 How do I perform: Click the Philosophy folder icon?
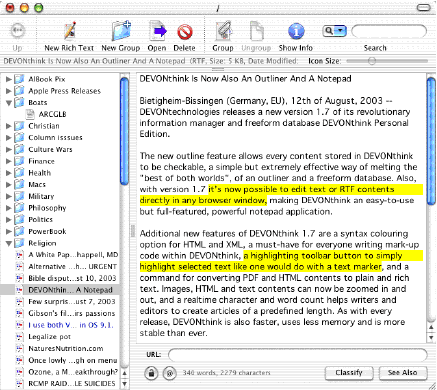(19, 208)
